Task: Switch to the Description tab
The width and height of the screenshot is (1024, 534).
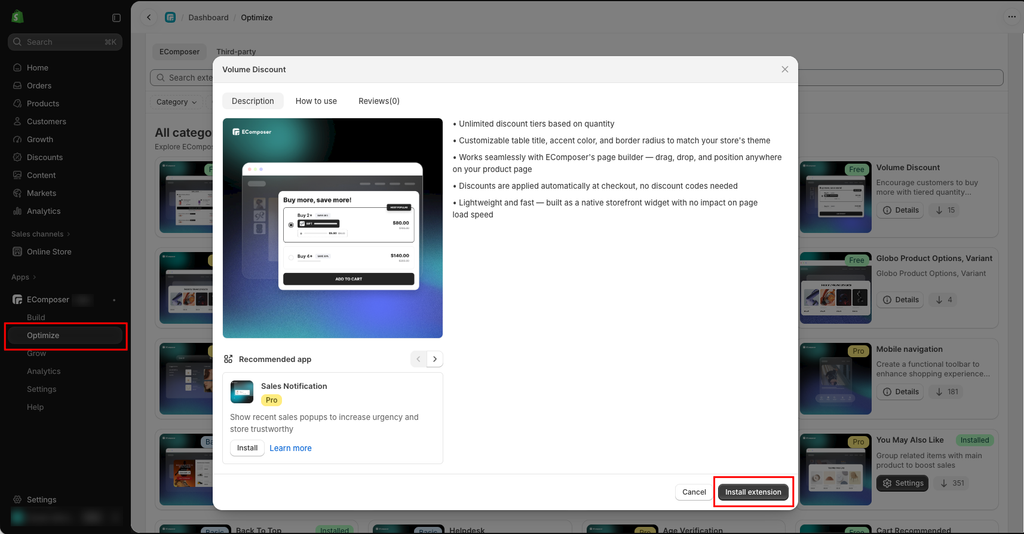Action: tap(253, 101)
